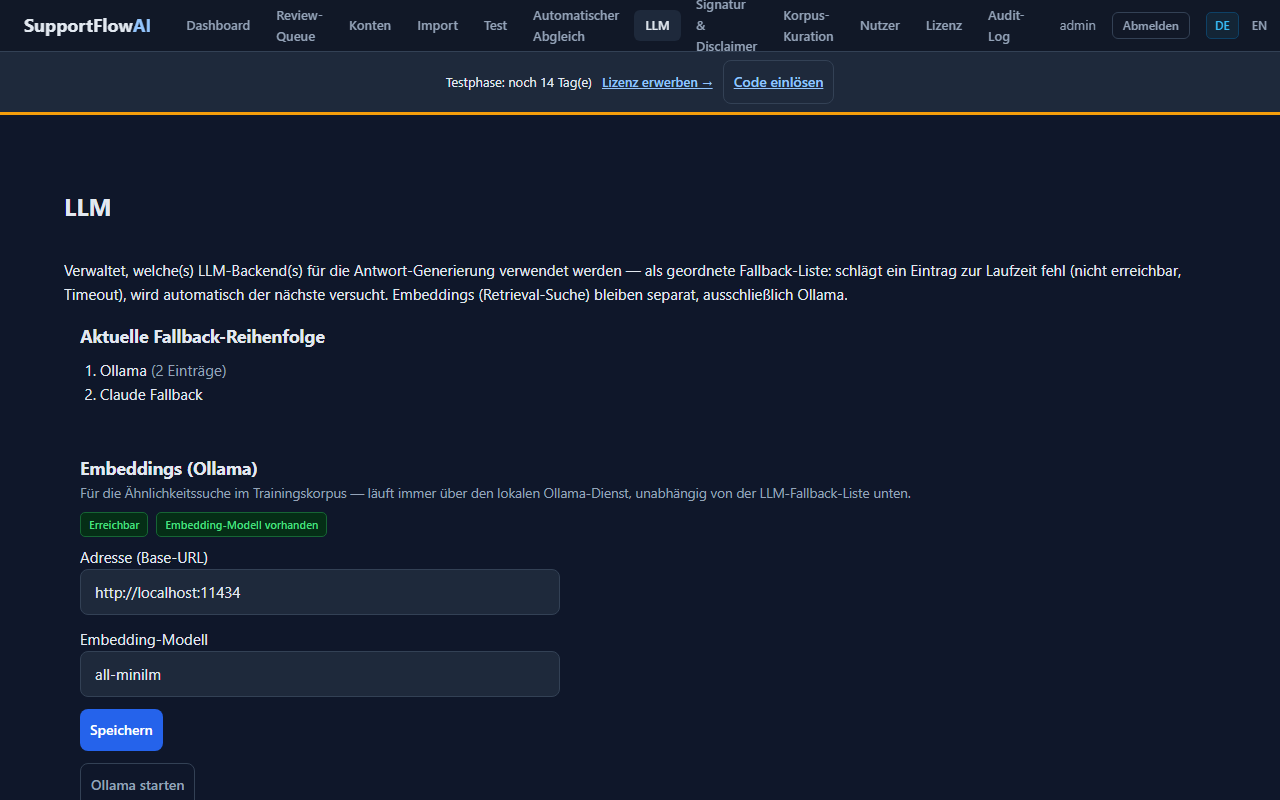Follow the Lizenz erwerben link
Screen dimensions: 1280x800
click(x=657, y=82)
